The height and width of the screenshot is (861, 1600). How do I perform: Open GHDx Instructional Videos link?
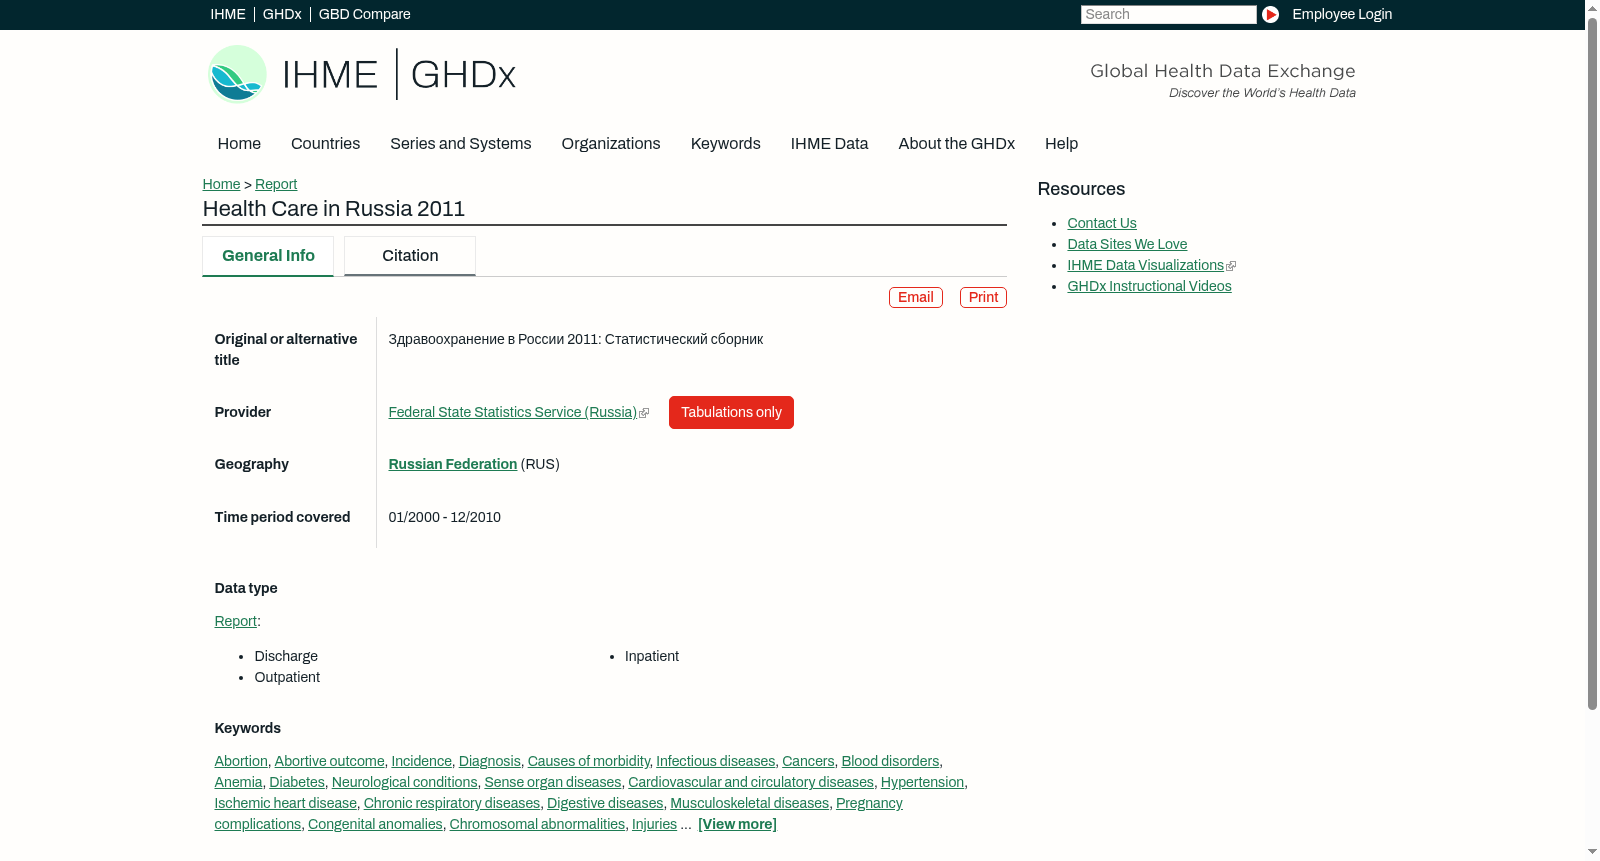coord(1149,286)
